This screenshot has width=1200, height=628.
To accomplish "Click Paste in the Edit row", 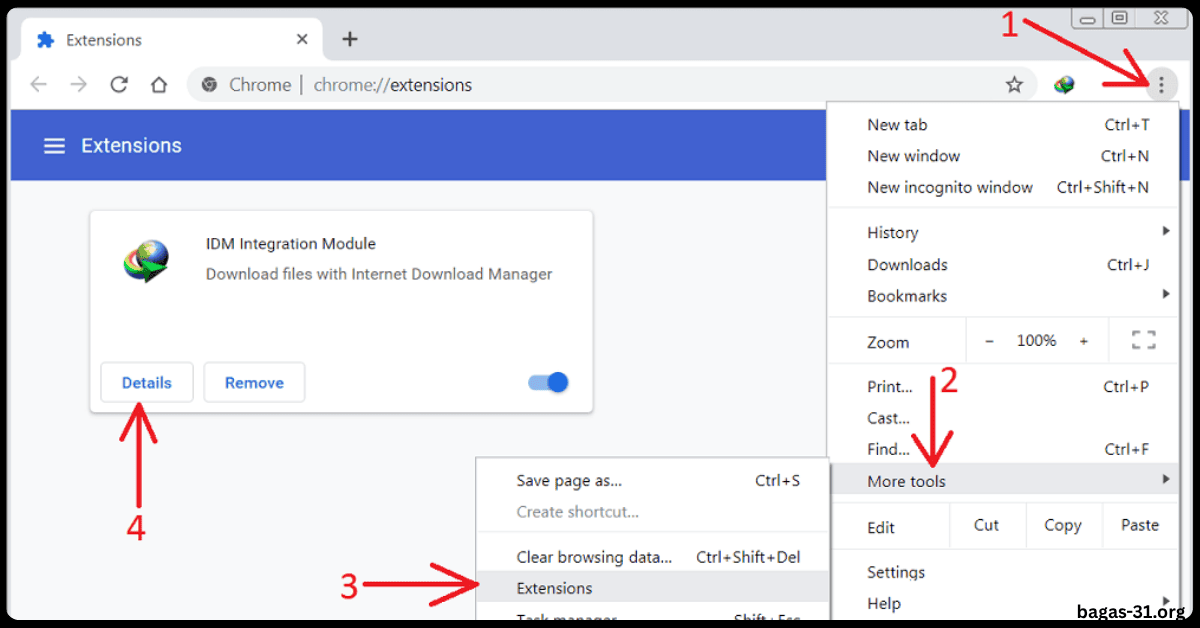I will (x=1140, y=525).
